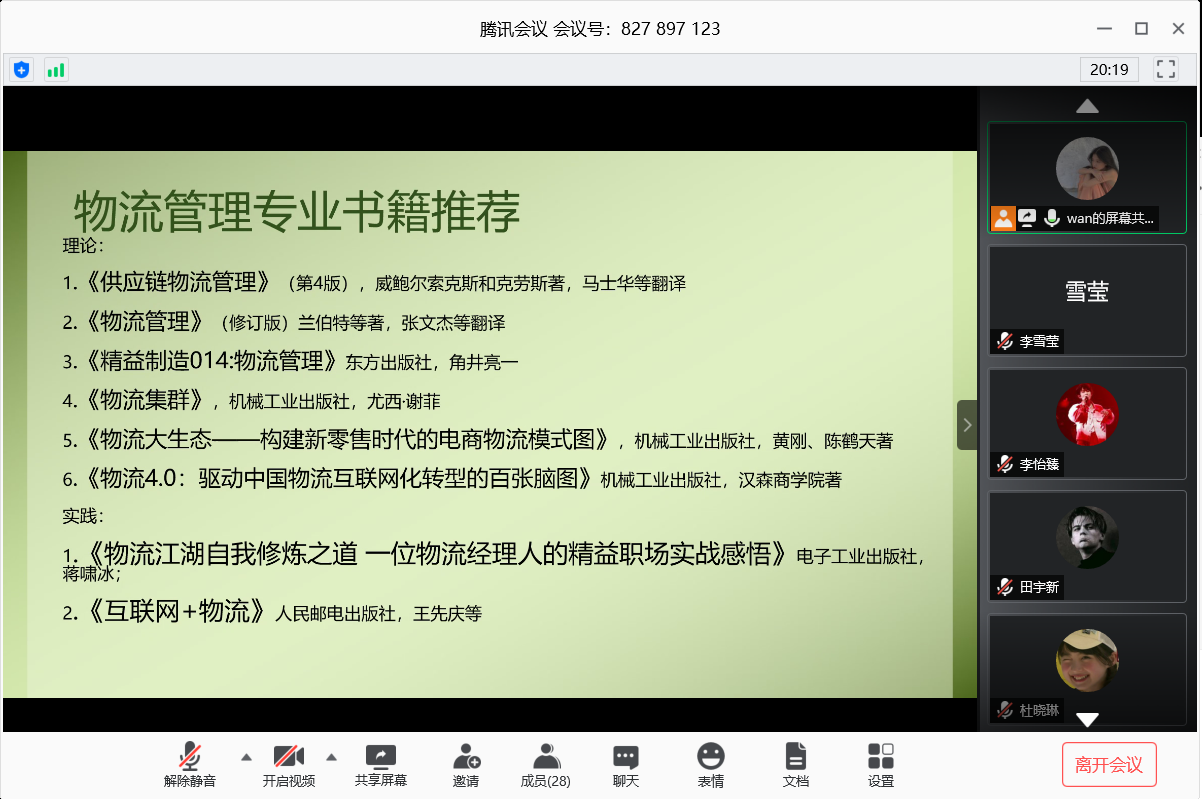The image size is (1202, 799).
Task: Click the name label 李怡臻
Action: pyautogui.click(x=1039, y=464)
